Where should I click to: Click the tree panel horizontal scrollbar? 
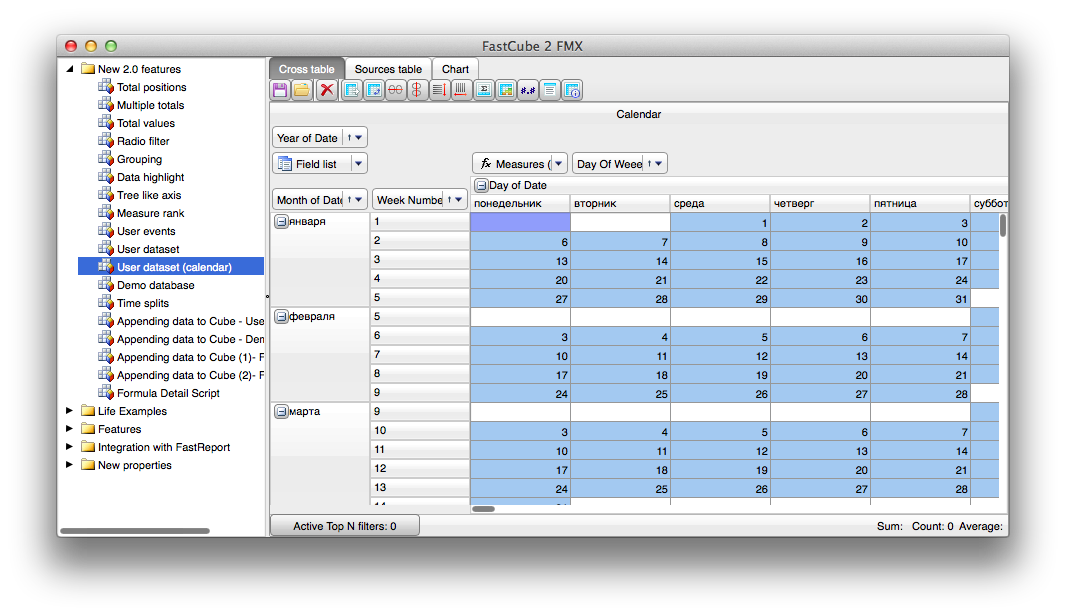(135, 530)
